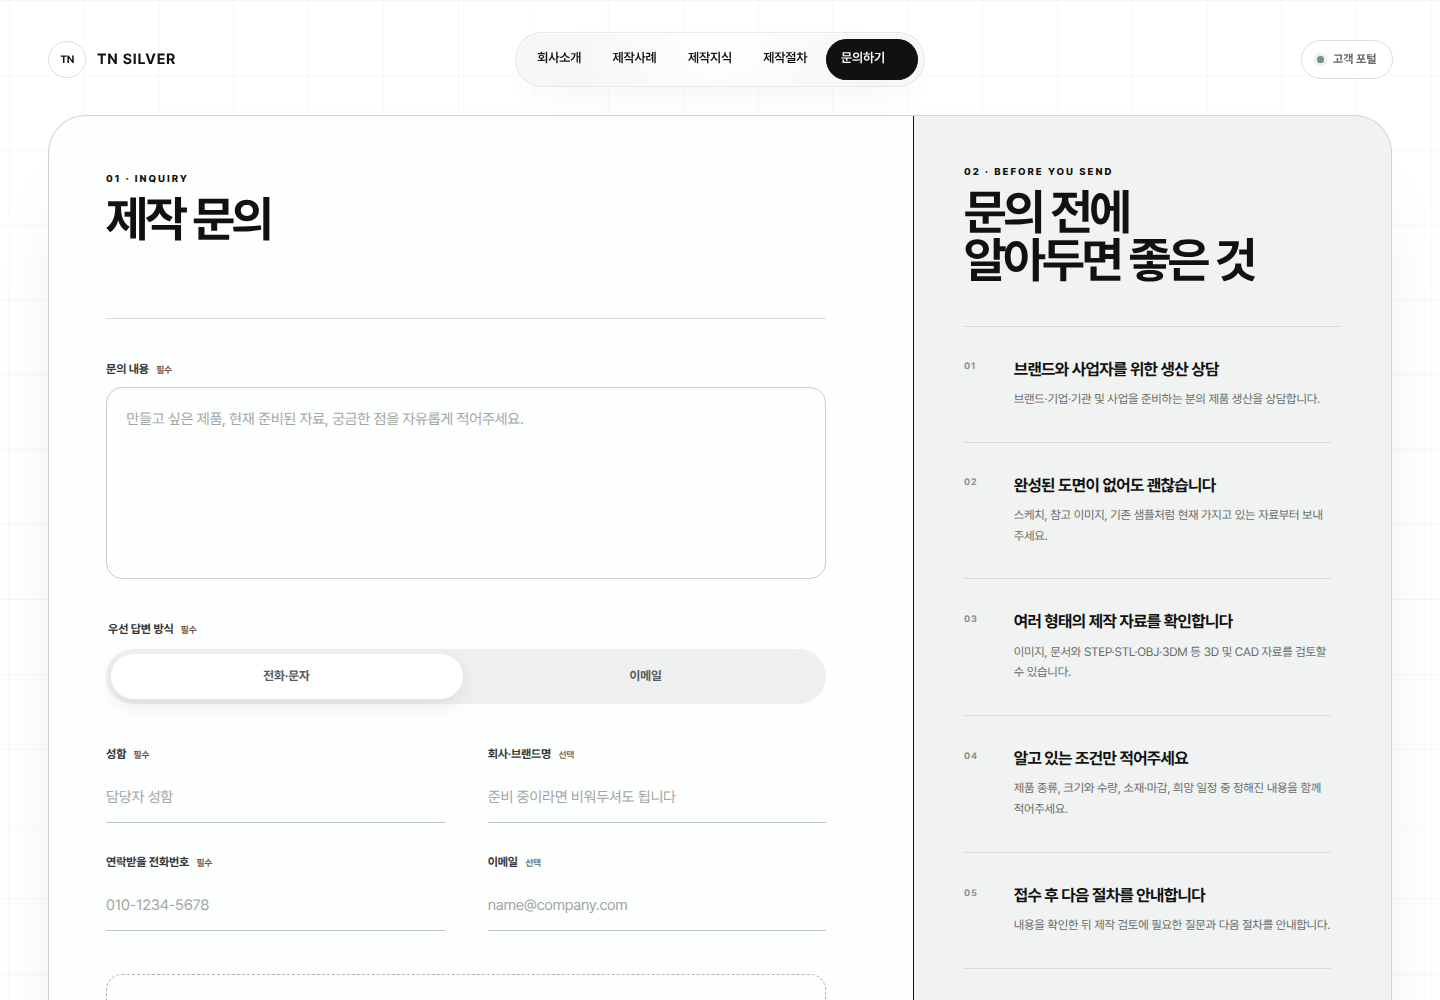The width and height of the screenshot is (1440, 1000).
Task: Click the TN circular logo icon
Action: (x=67, y=59)
